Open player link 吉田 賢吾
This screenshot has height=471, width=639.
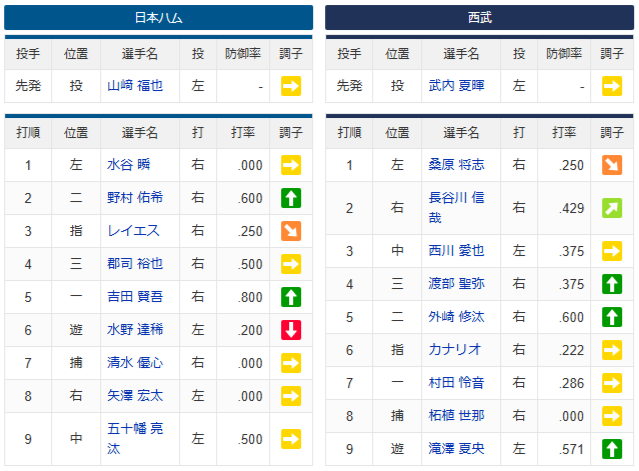coord(135,297)
